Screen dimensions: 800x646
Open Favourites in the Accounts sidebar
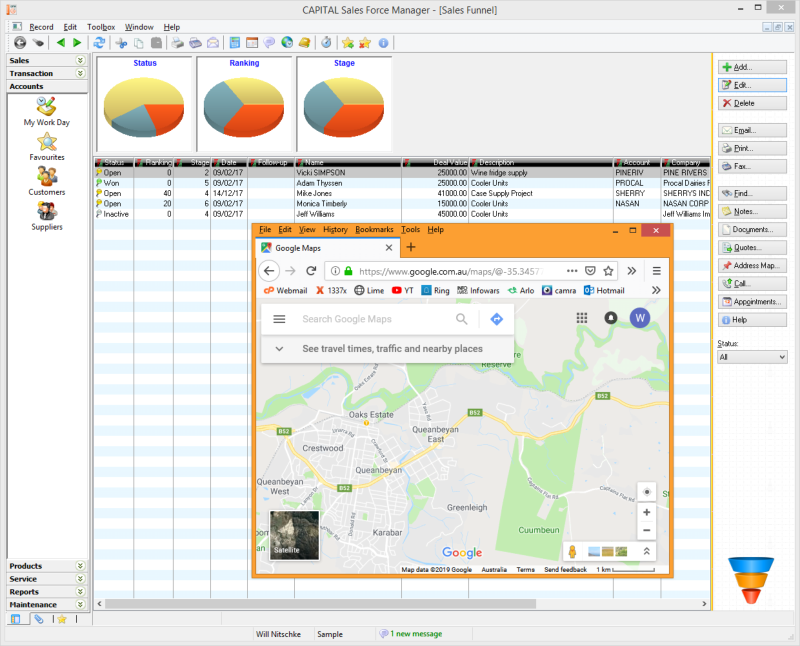[47, 147]
